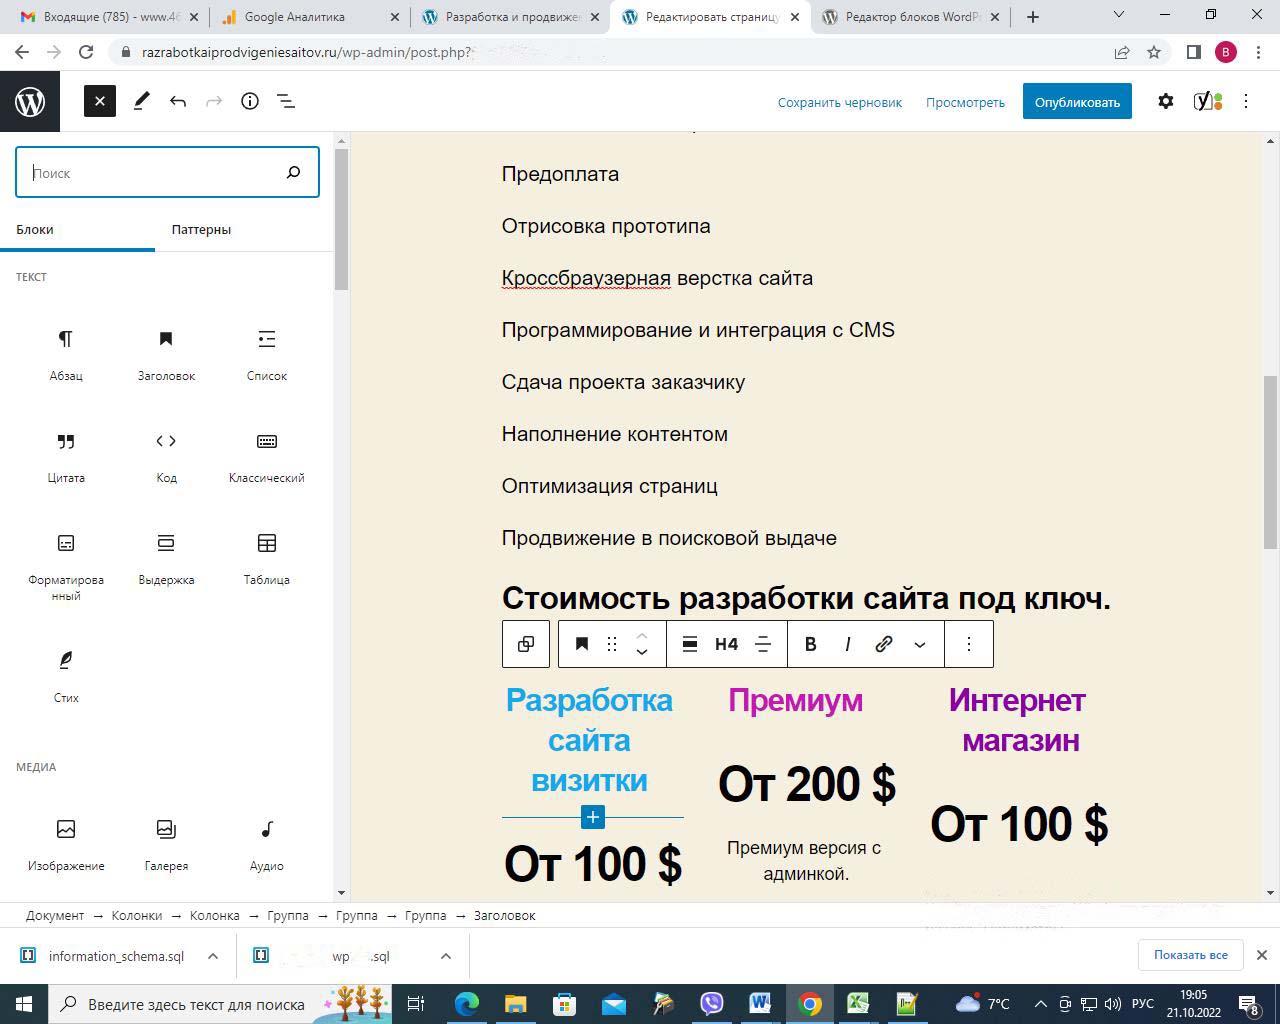Expand more rich text controls chevron

point(920,644)
